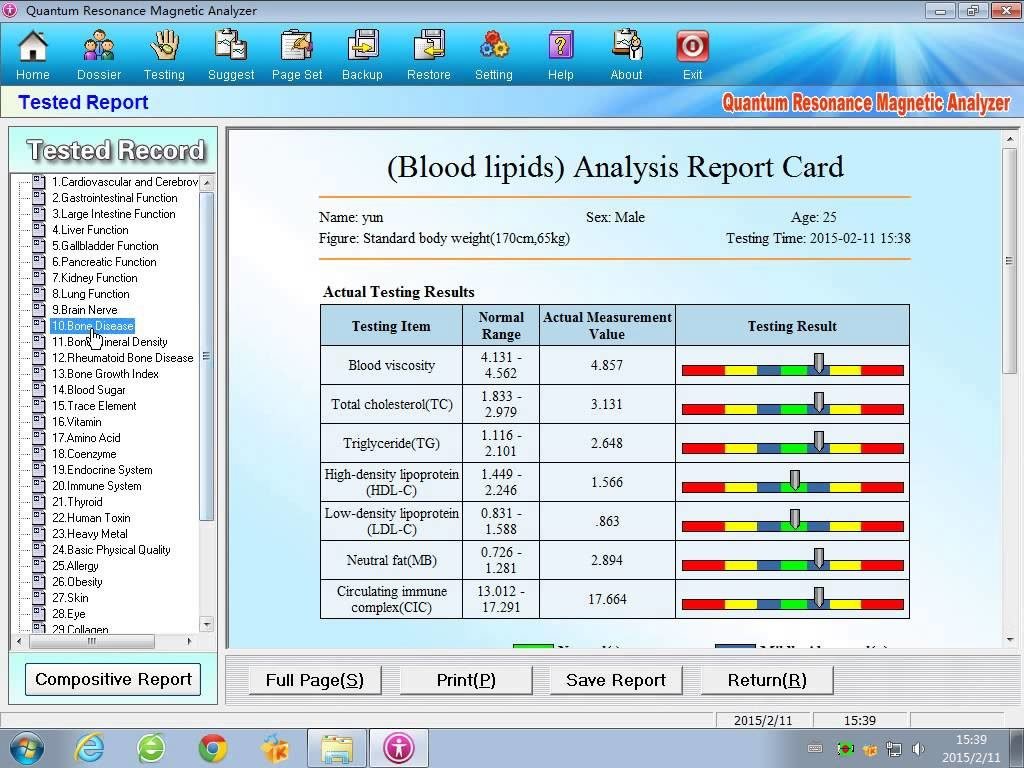This screenshot has height=768, width=1024.
Task: Click the Restore toolbar icon
Action: click(x=429, y=46)
